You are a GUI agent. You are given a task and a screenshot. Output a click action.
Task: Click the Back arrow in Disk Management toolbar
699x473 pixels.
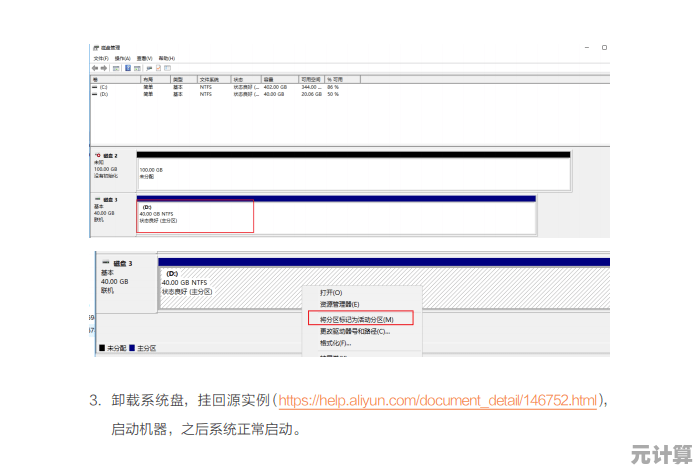click(x=95, y=68)
